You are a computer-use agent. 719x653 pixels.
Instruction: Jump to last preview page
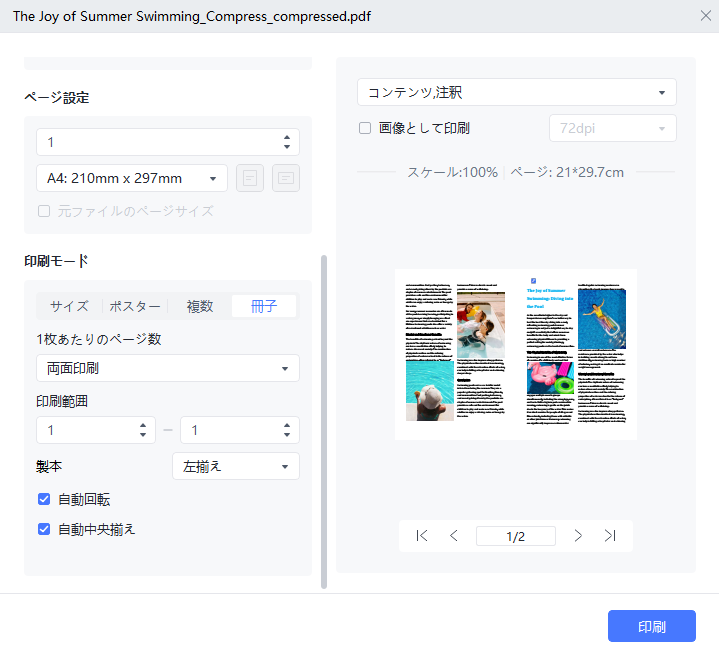coord(610,536)
